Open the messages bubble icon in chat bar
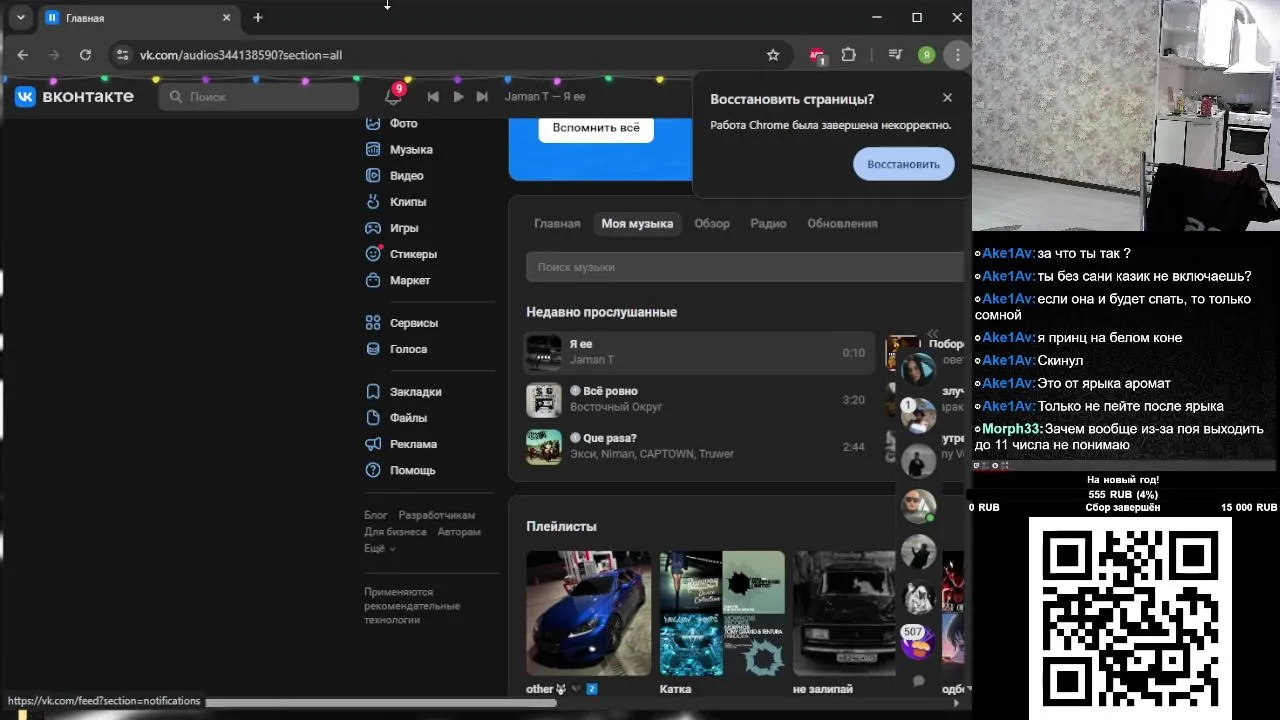 click(918, 681)
